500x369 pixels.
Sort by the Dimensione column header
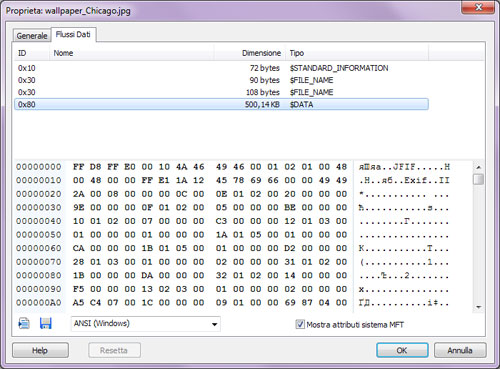pyautogui.click(x=250, y=53)
